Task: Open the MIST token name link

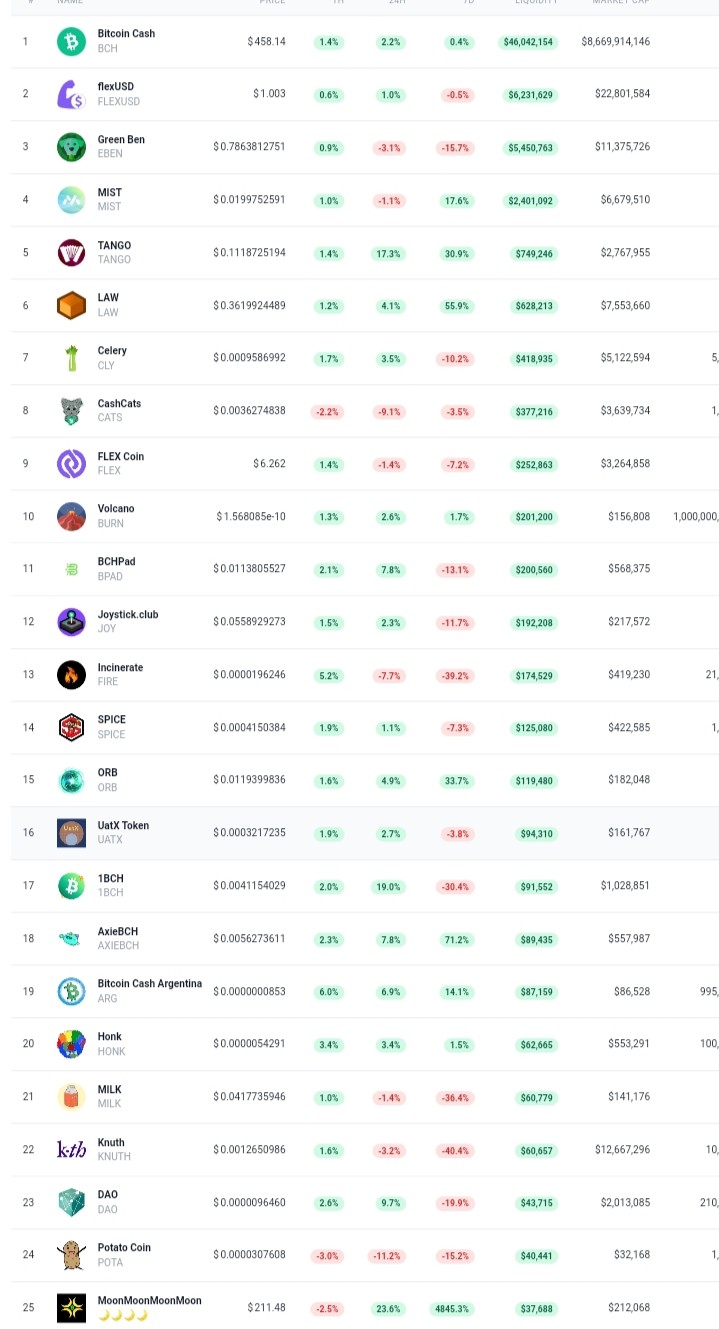Action: pyautogui.click(x=110, y=192)
